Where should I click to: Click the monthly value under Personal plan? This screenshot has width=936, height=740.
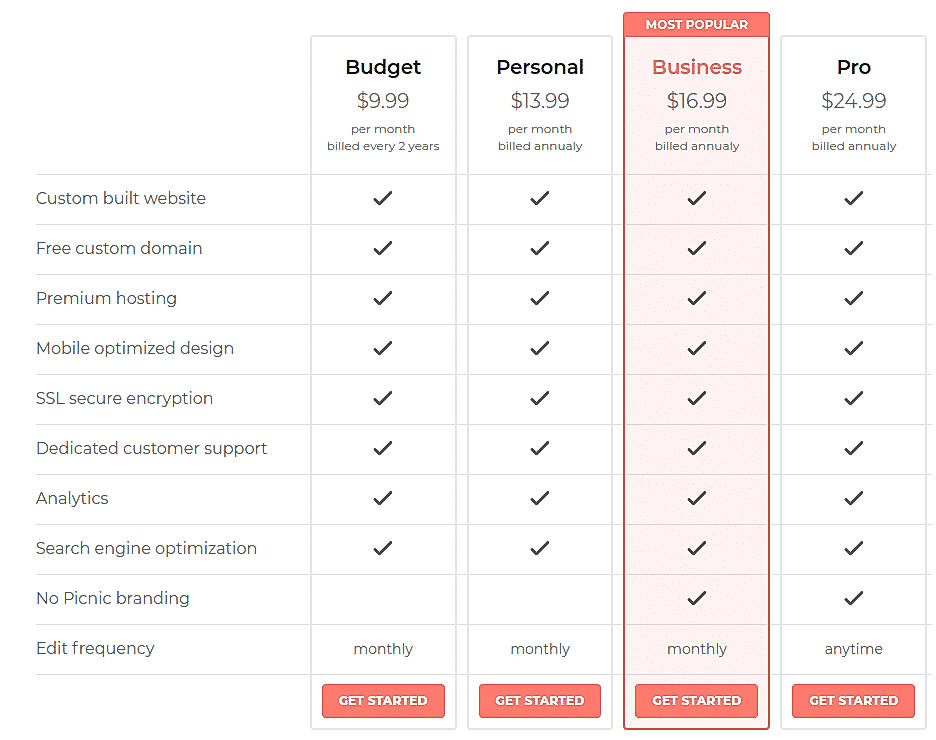point(540,648)
